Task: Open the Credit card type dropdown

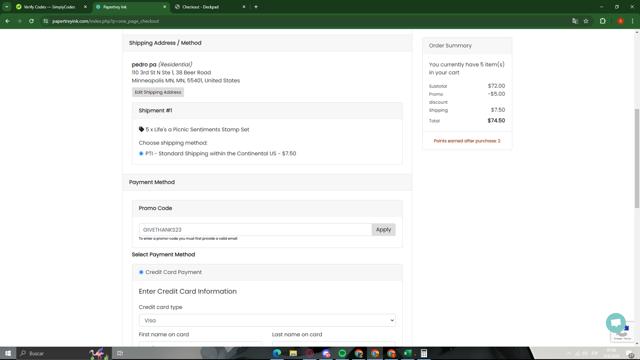Action: pos(267,320)
